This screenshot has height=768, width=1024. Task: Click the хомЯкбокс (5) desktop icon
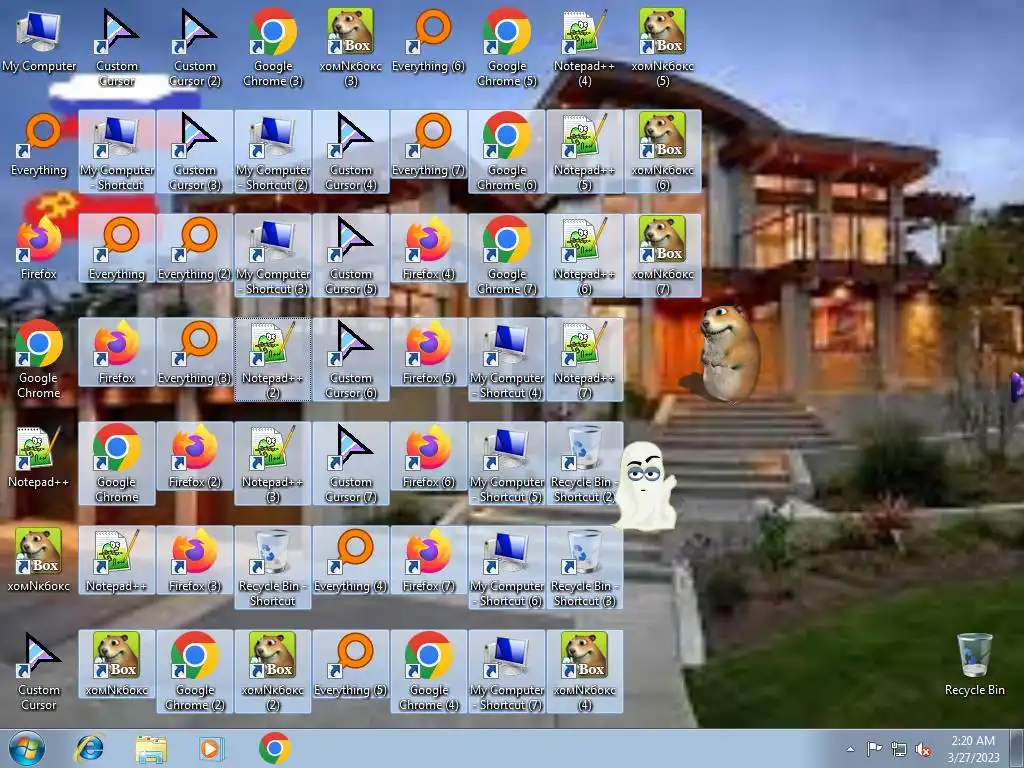click(663, 48)
